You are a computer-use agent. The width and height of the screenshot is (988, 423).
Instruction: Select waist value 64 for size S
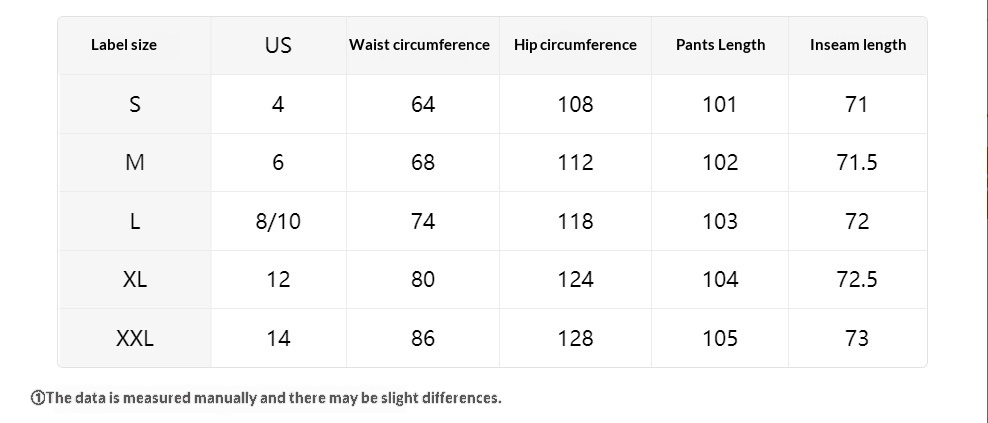pyautogui.click(x=423, y=104)
